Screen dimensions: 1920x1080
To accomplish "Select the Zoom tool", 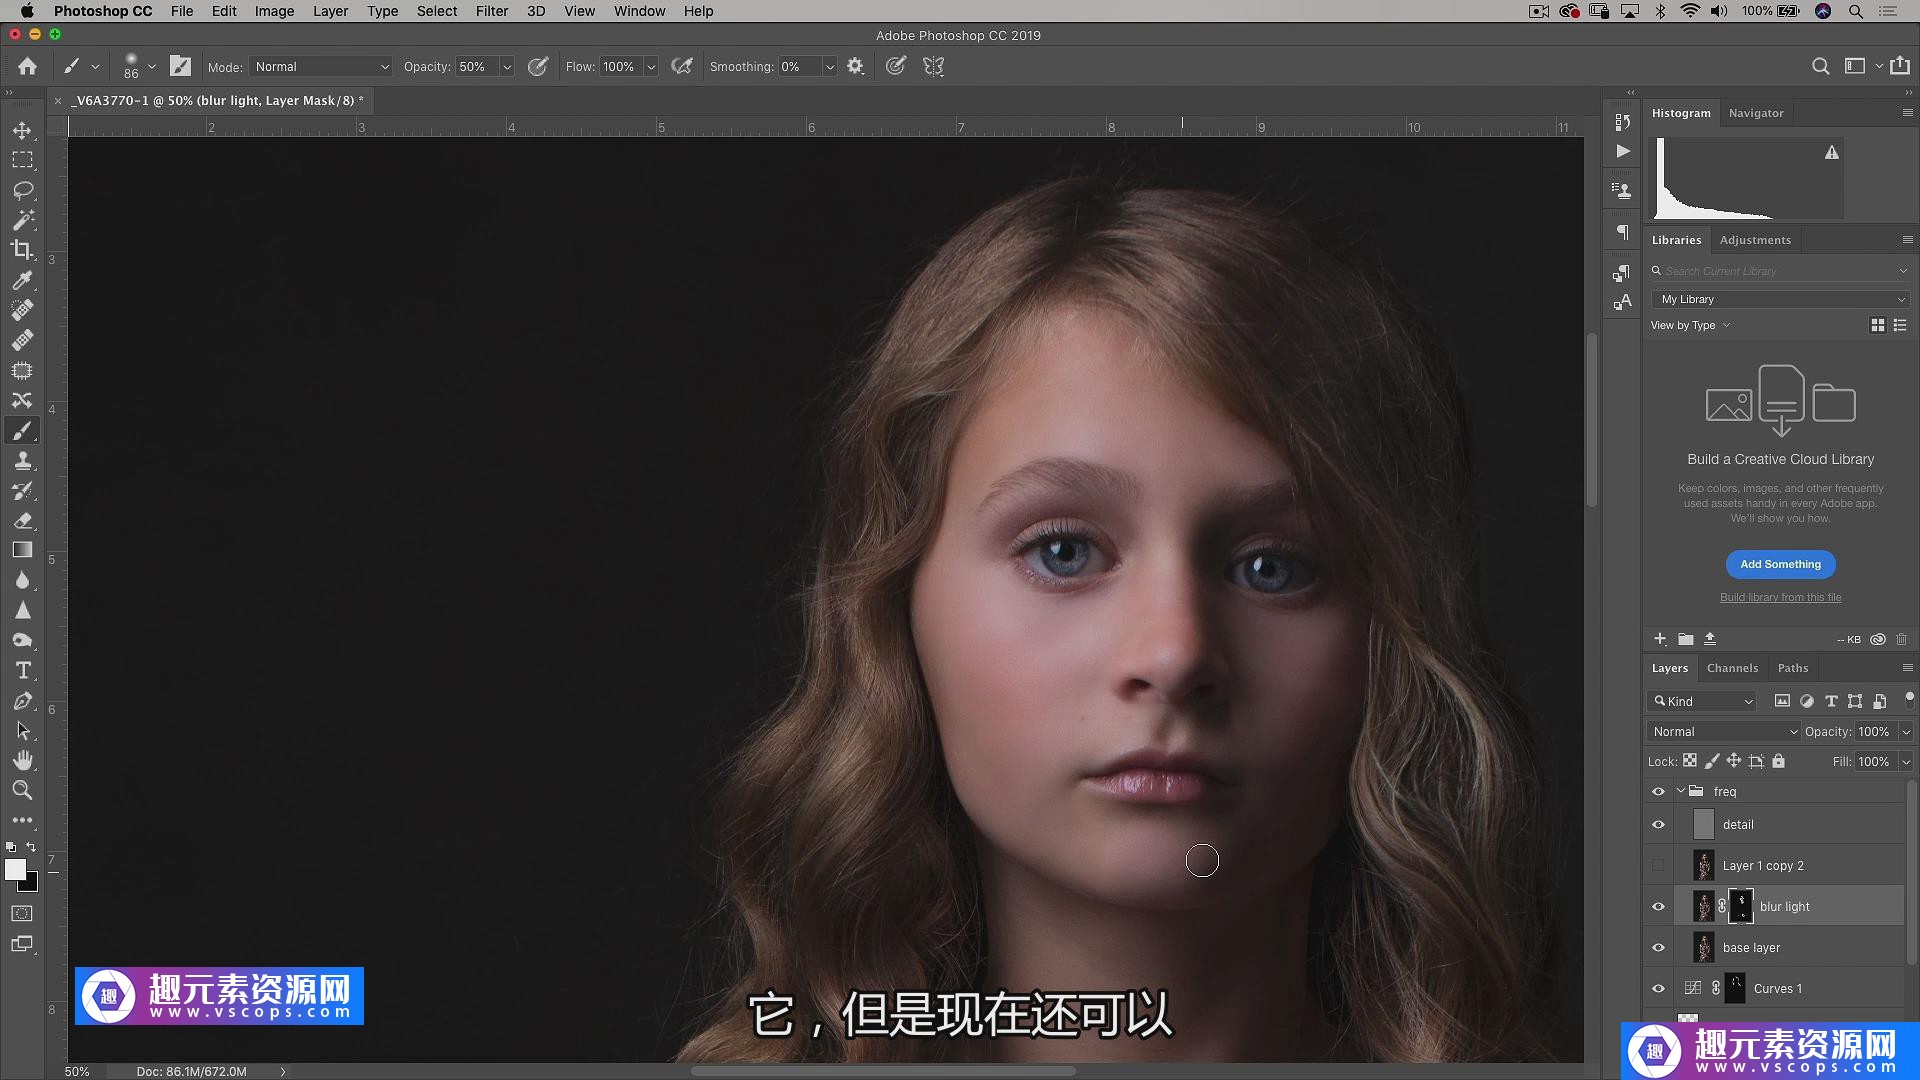I will click(22, 791).
